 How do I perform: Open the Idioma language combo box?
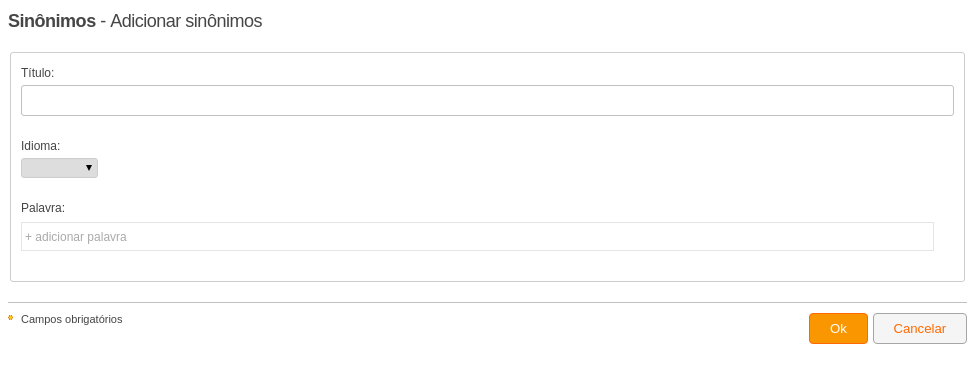(60, 168)
